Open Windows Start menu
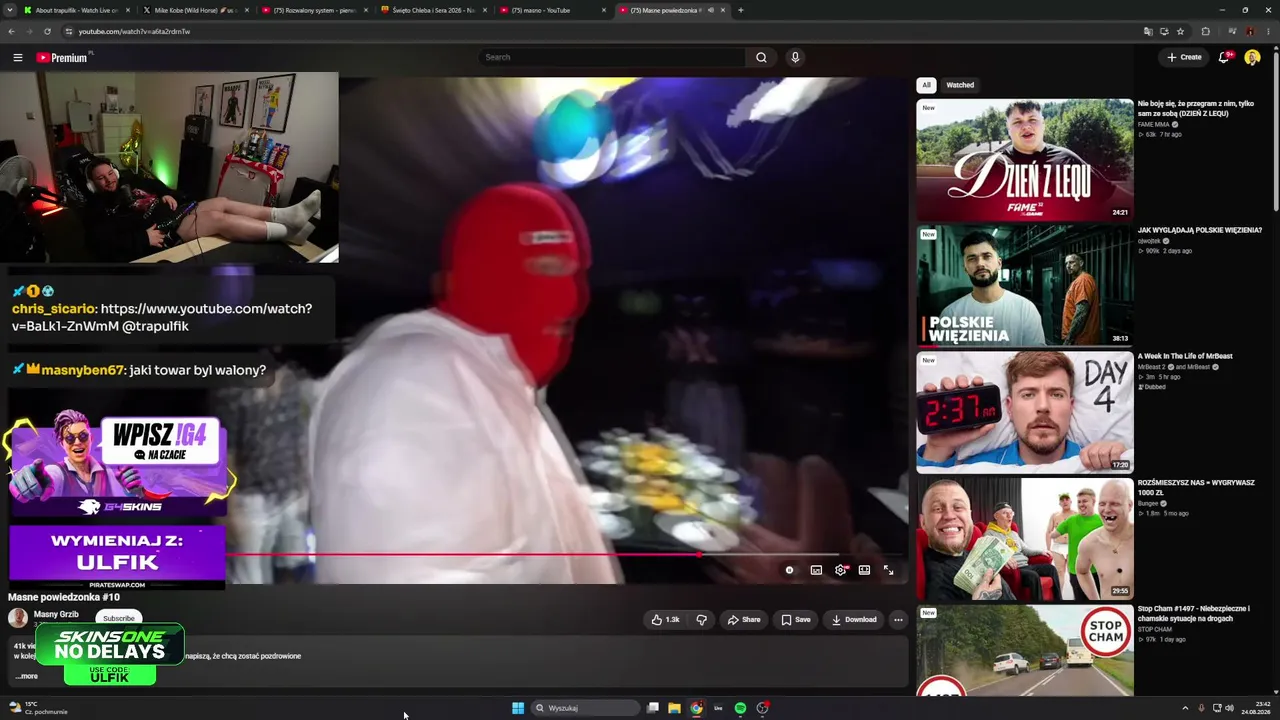1280x720 pixels. [518, 708]
